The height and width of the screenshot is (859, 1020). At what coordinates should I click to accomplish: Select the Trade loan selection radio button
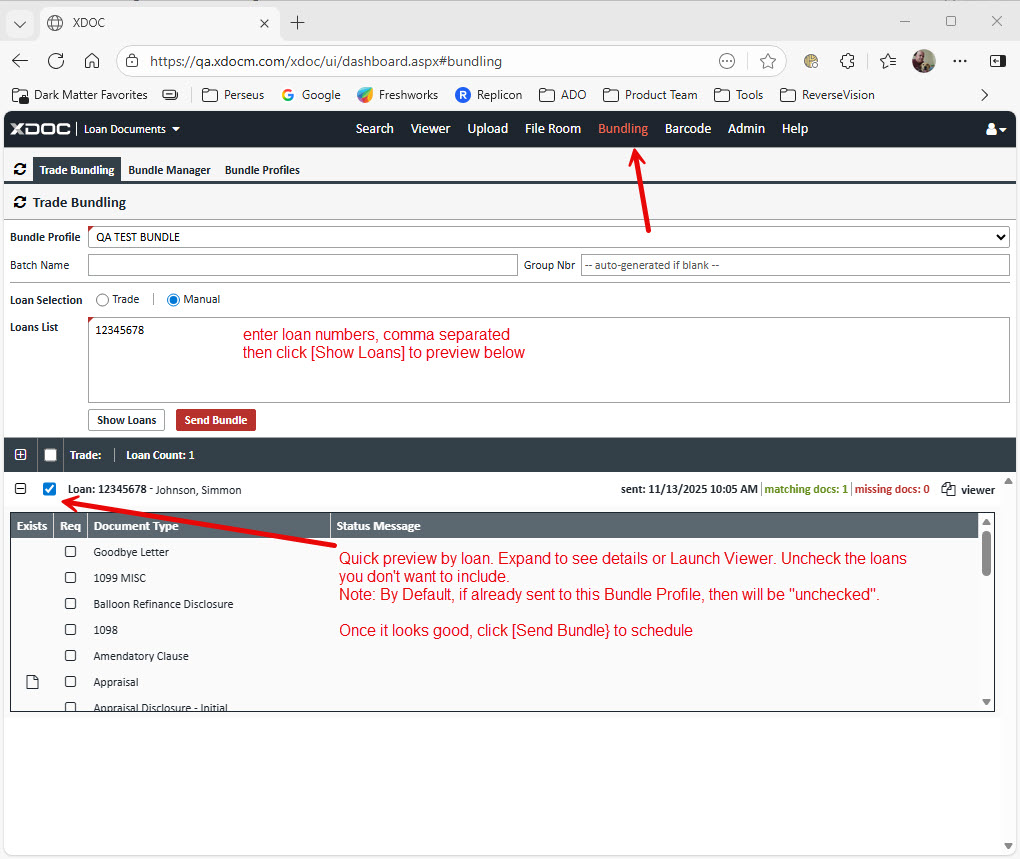click(x=102, y=299)
